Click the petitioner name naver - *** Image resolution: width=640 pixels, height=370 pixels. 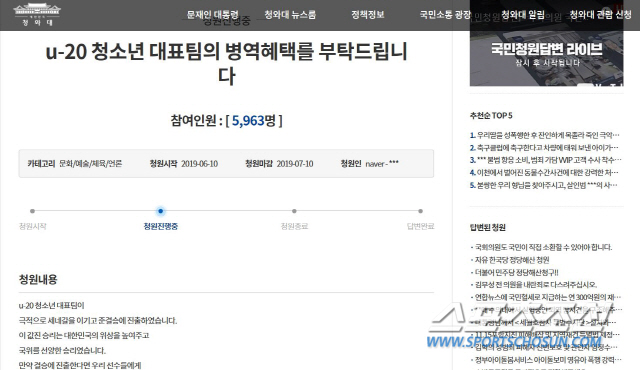pyautogui.click(x=382, y=164)
